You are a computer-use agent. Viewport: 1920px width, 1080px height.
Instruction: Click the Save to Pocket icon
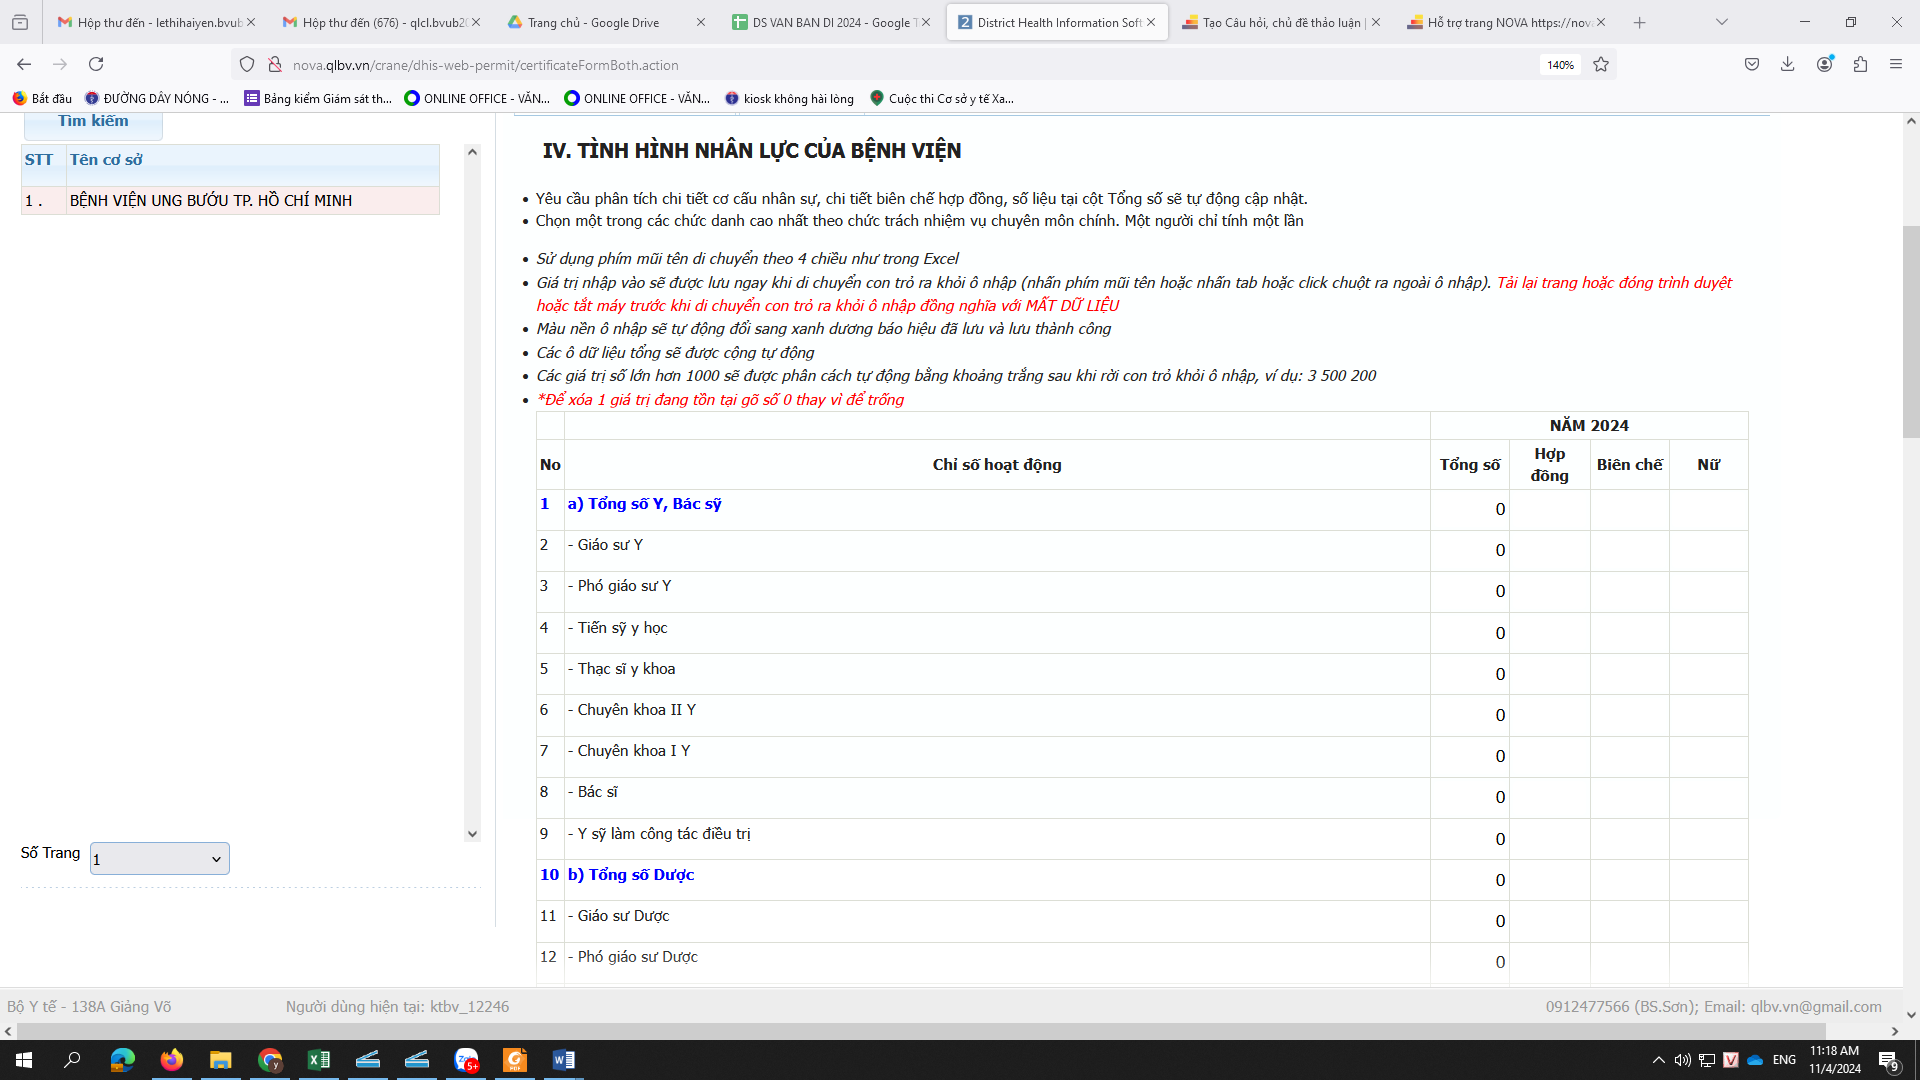coord(1752,64)
